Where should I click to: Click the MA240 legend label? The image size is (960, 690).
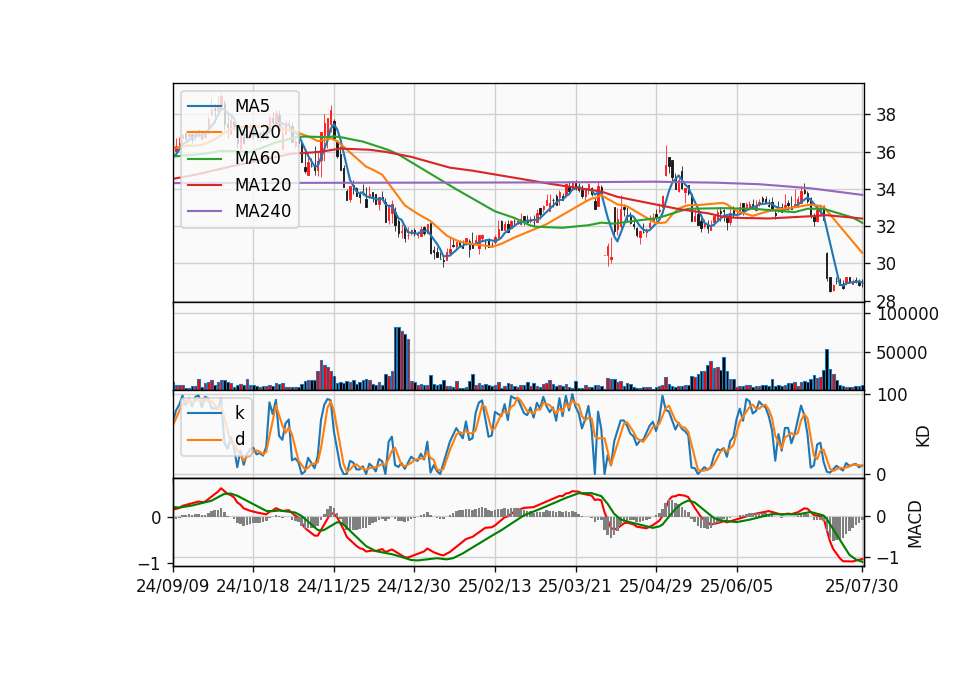[x=263, y=211]
